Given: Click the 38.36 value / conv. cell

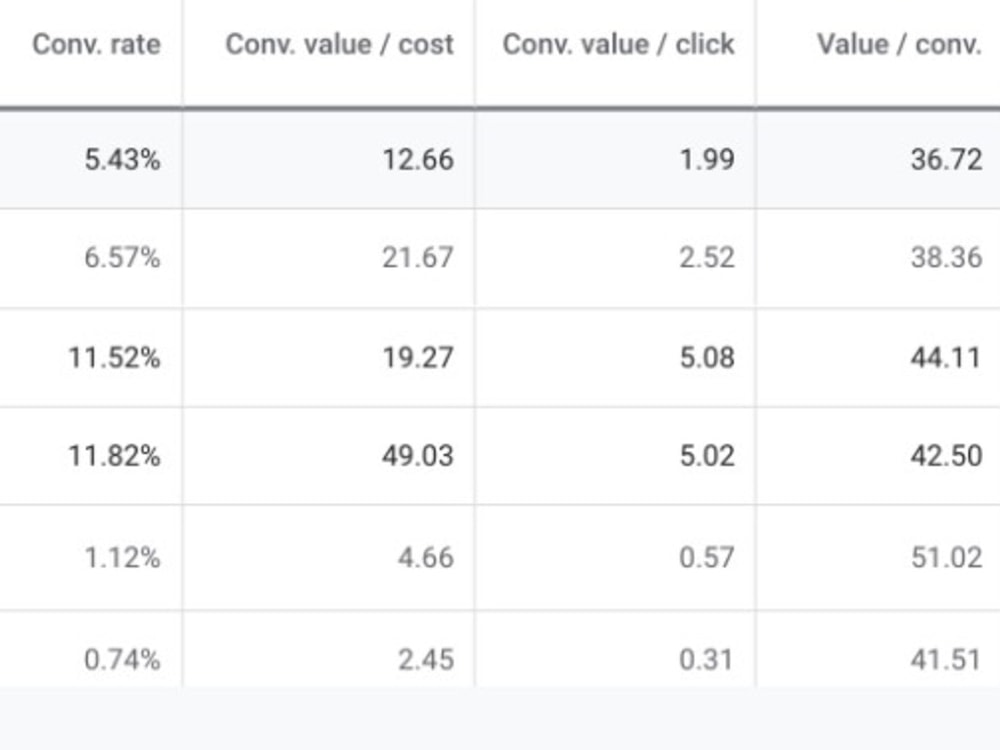Looking at the screenshot, I should [946, 258].
